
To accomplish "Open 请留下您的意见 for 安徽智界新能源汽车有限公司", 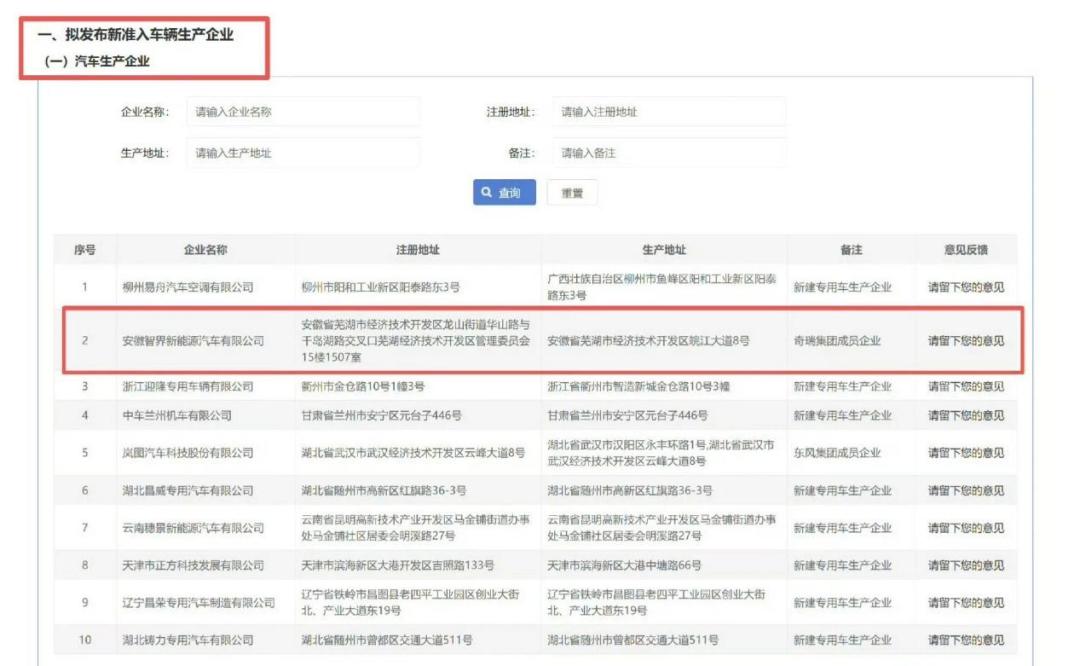I will tap(966, 341).
